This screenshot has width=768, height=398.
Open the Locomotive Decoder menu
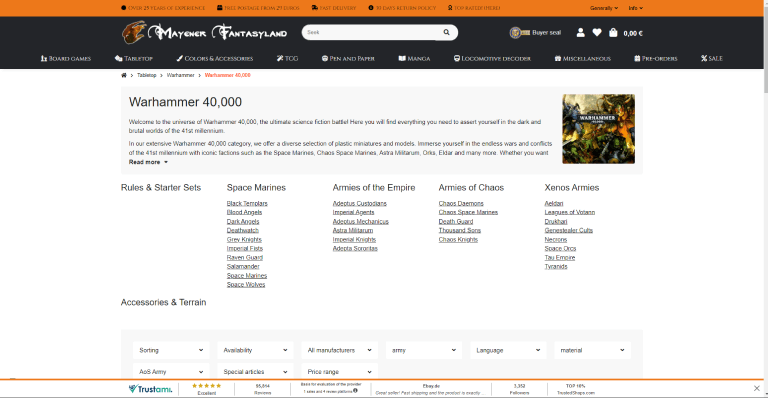coord(492,58)
